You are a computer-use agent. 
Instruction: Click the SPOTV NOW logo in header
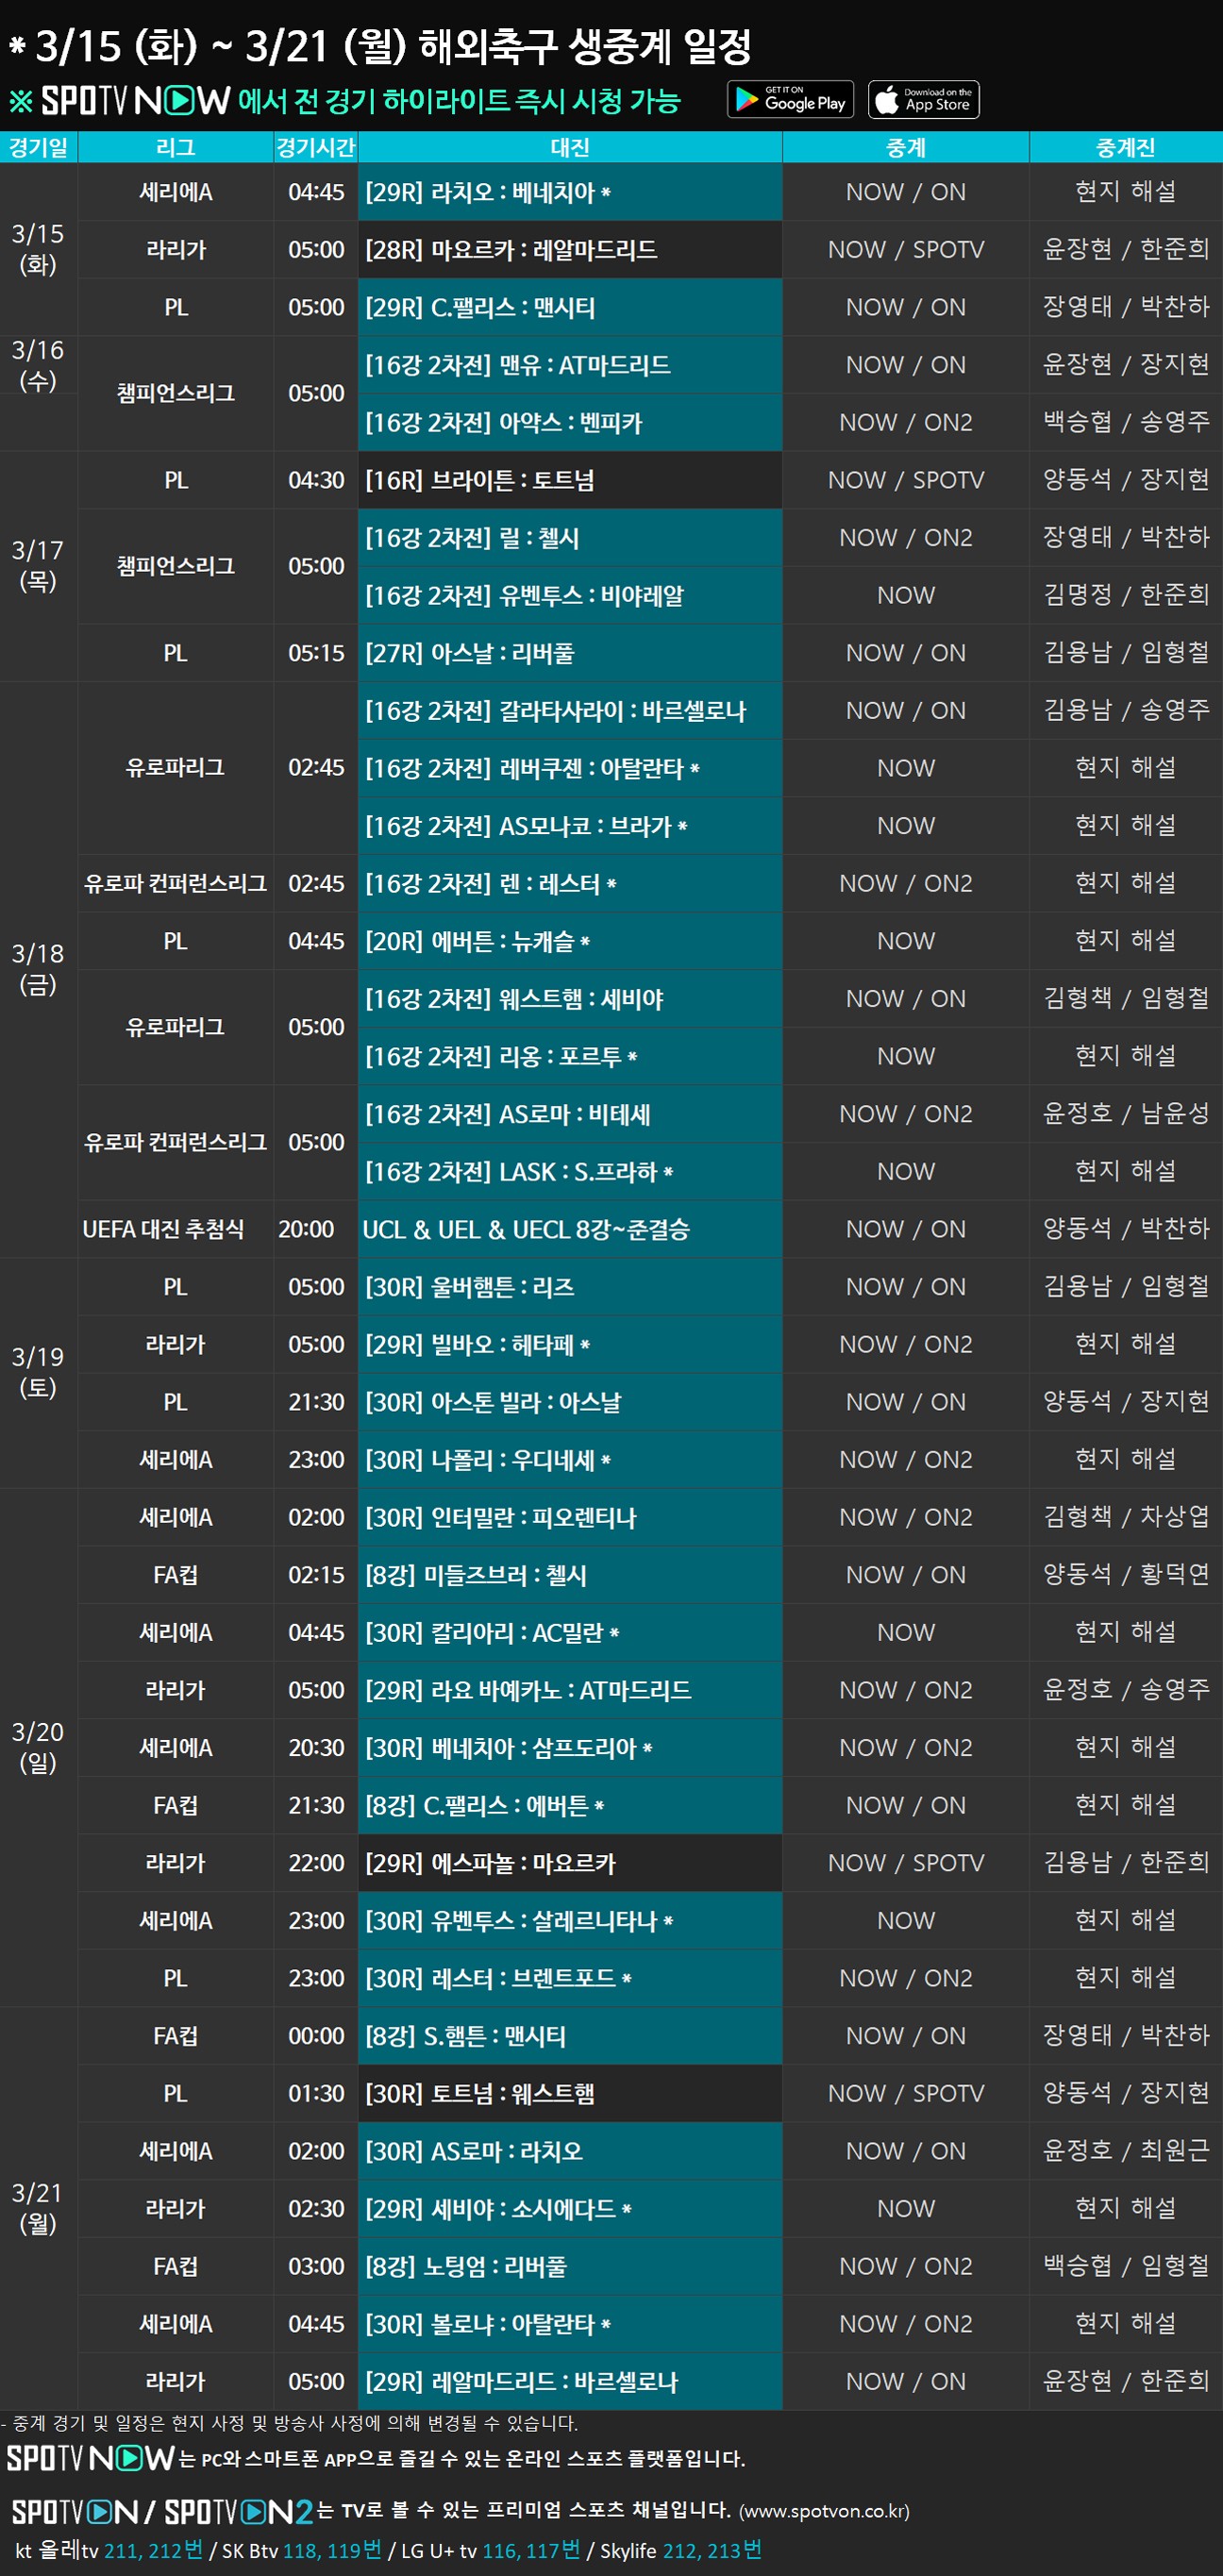click(x=136, y=101)
